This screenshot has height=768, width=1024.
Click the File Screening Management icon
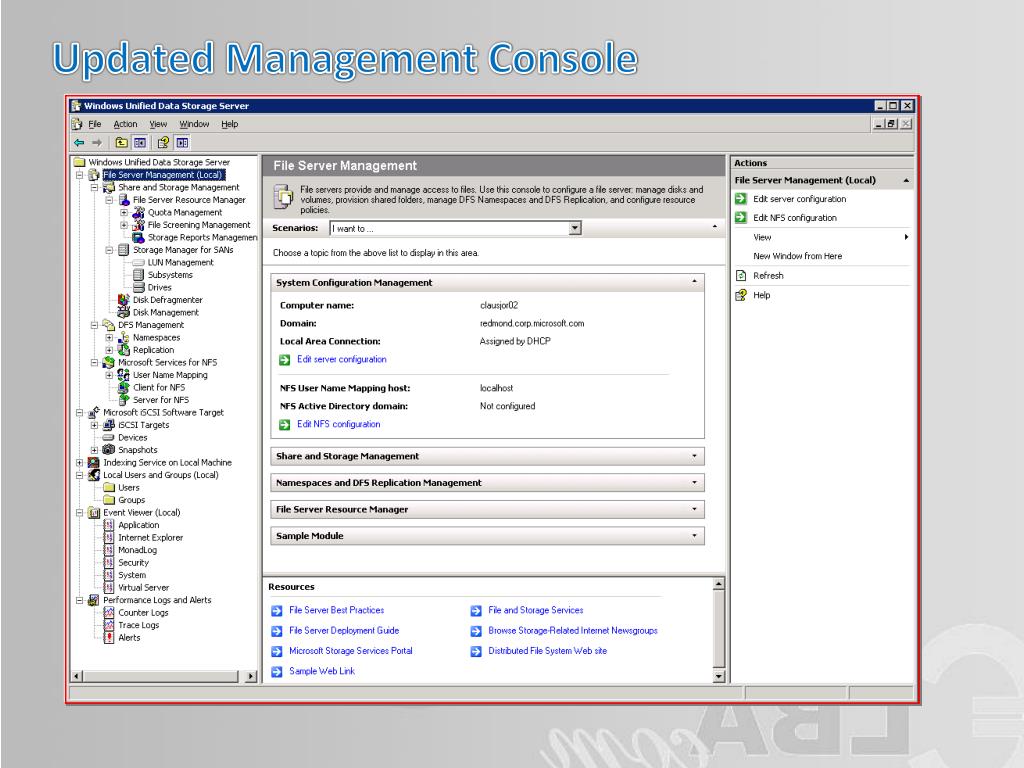point(138,225)
